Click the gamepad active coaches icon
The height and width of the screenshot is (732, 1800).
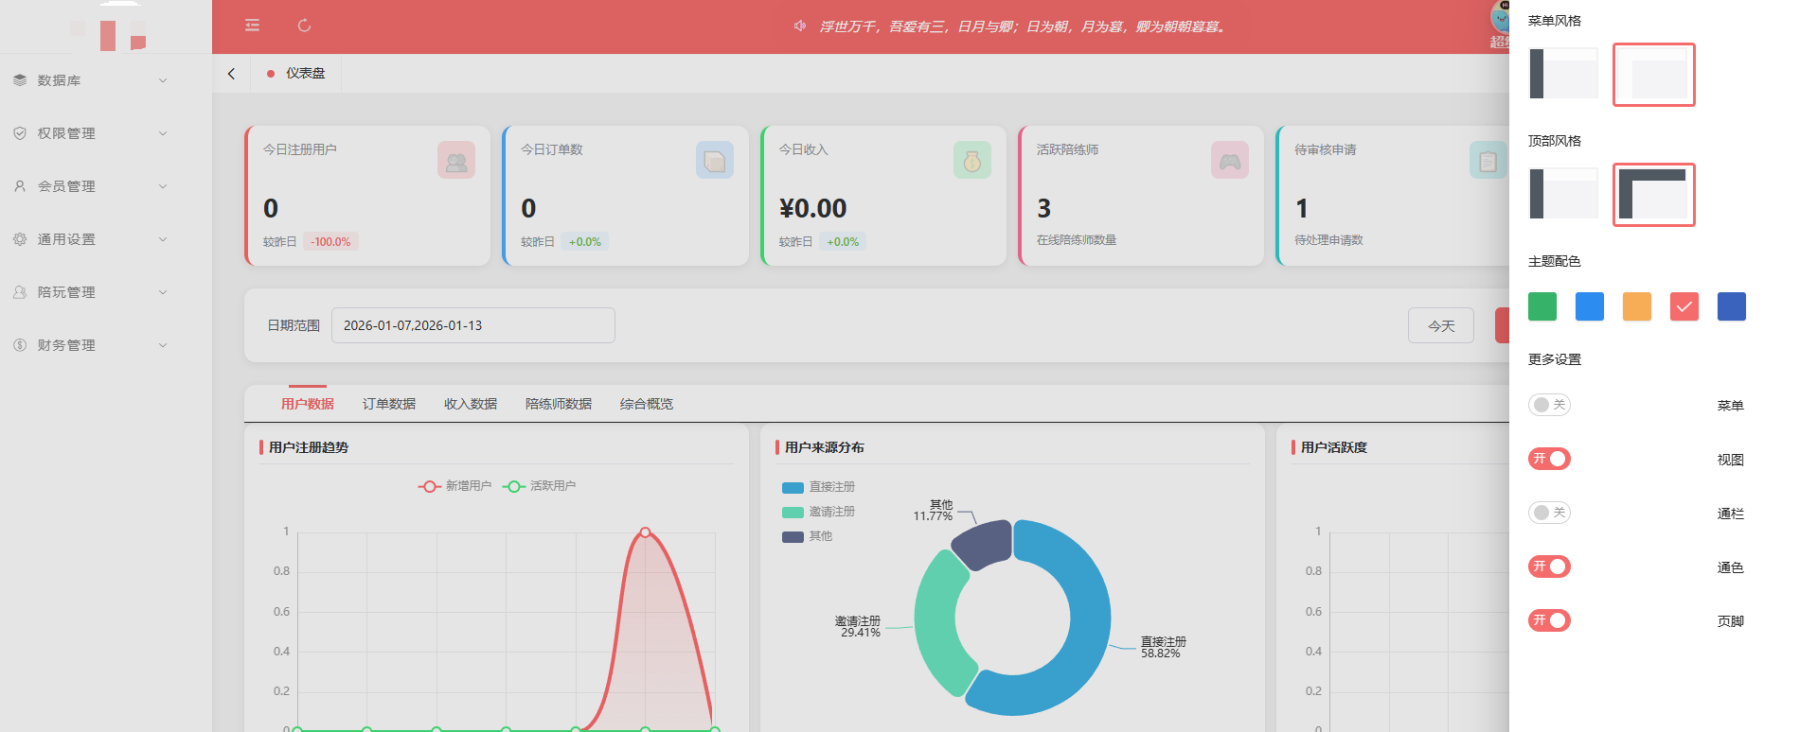point(1230,160)
